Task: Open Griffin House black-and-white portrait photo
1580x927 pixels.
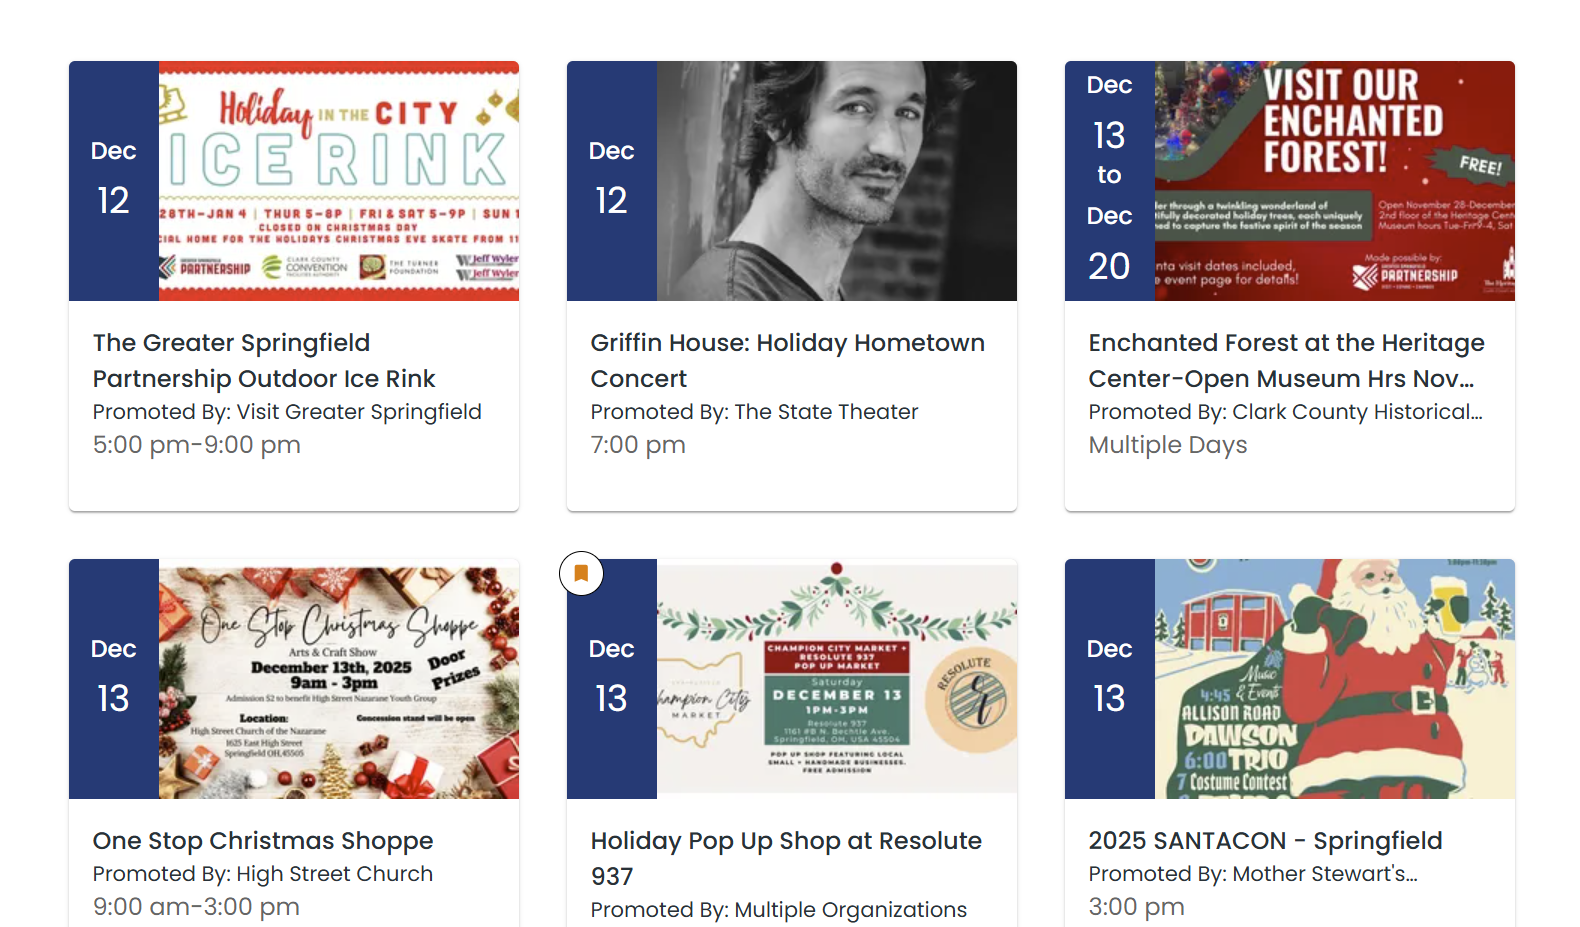Action: pos(836,181)
